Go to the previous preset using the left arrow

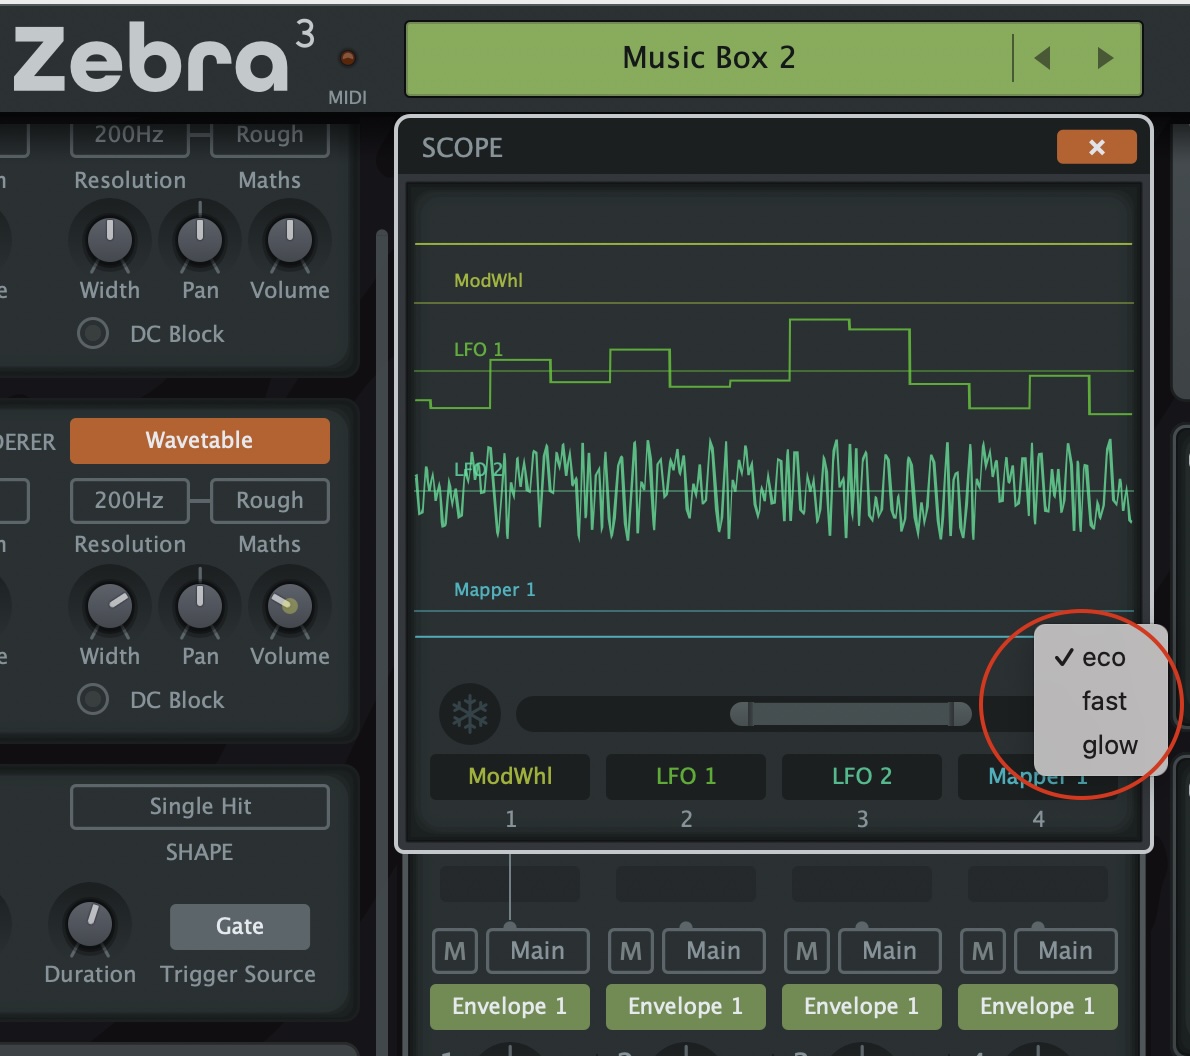[1043, 58]
